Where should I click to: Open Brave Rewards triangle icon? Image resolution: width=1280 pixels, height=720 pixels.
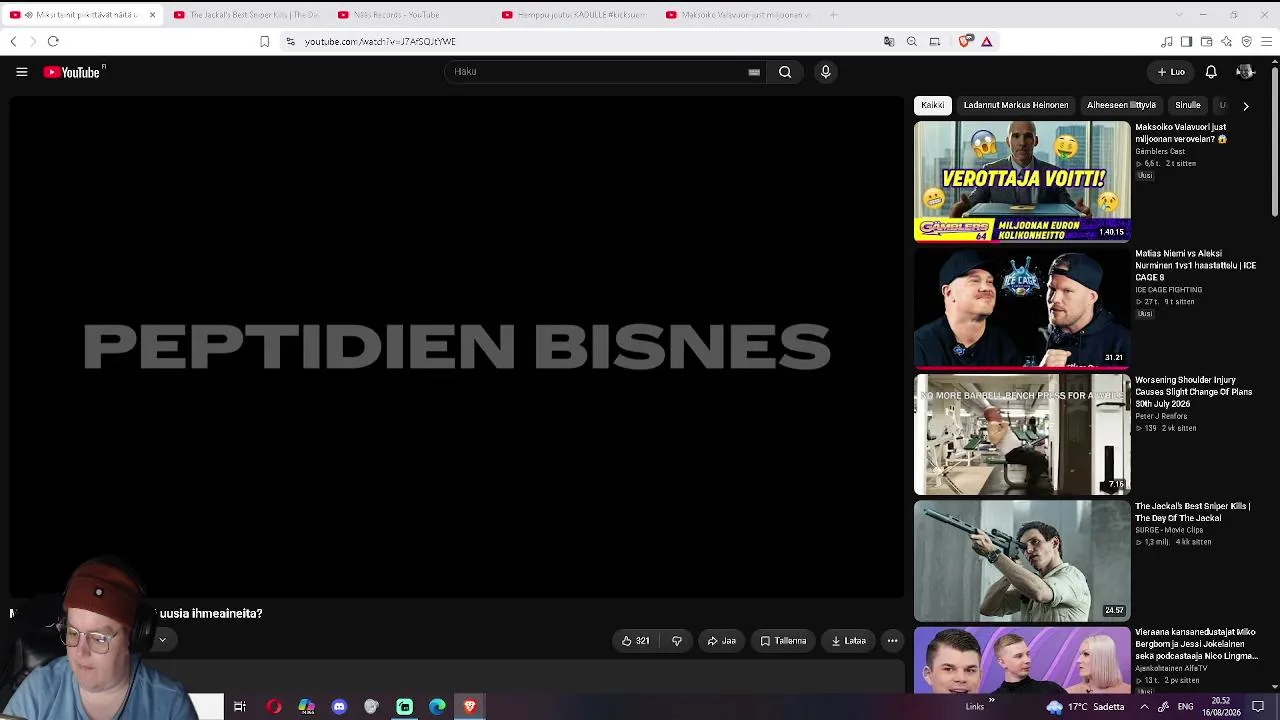pos(986,41)
